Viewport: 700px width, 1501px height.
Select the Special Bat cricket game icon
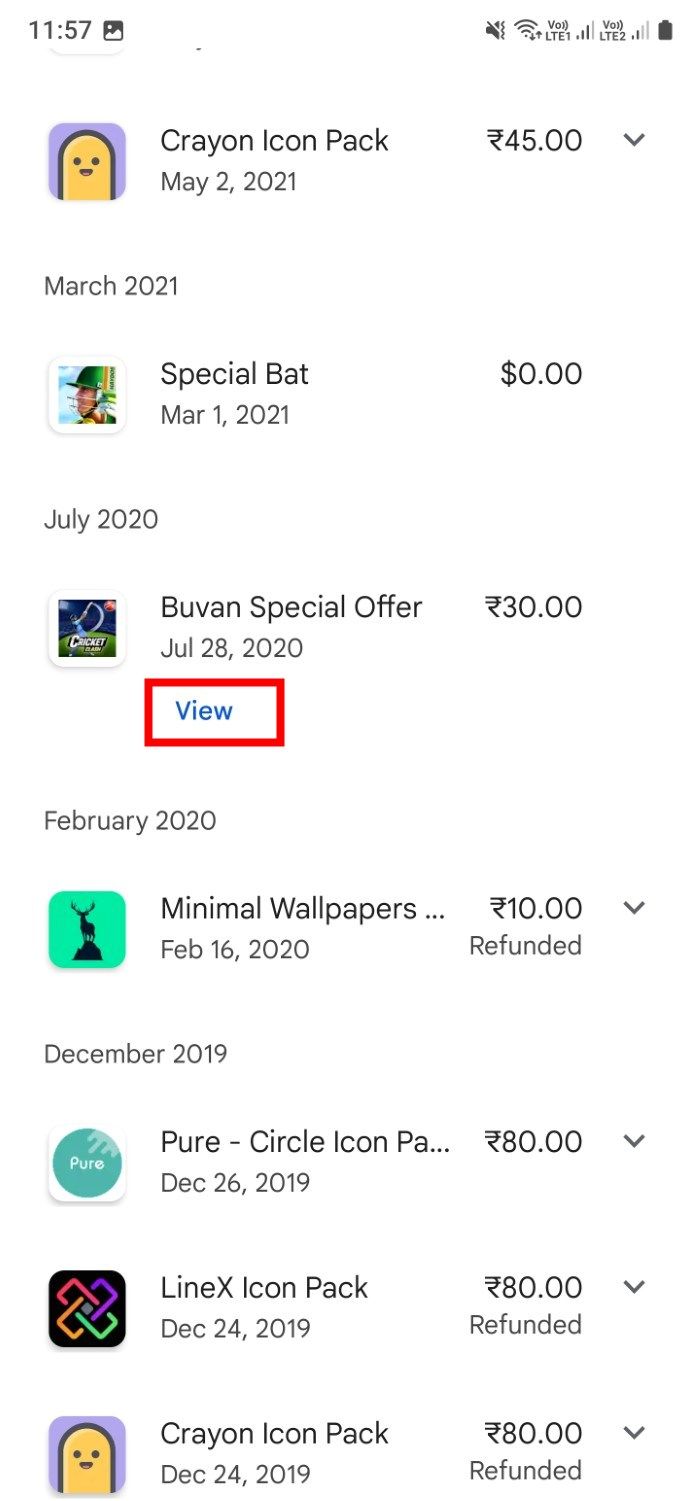(87, 394)
